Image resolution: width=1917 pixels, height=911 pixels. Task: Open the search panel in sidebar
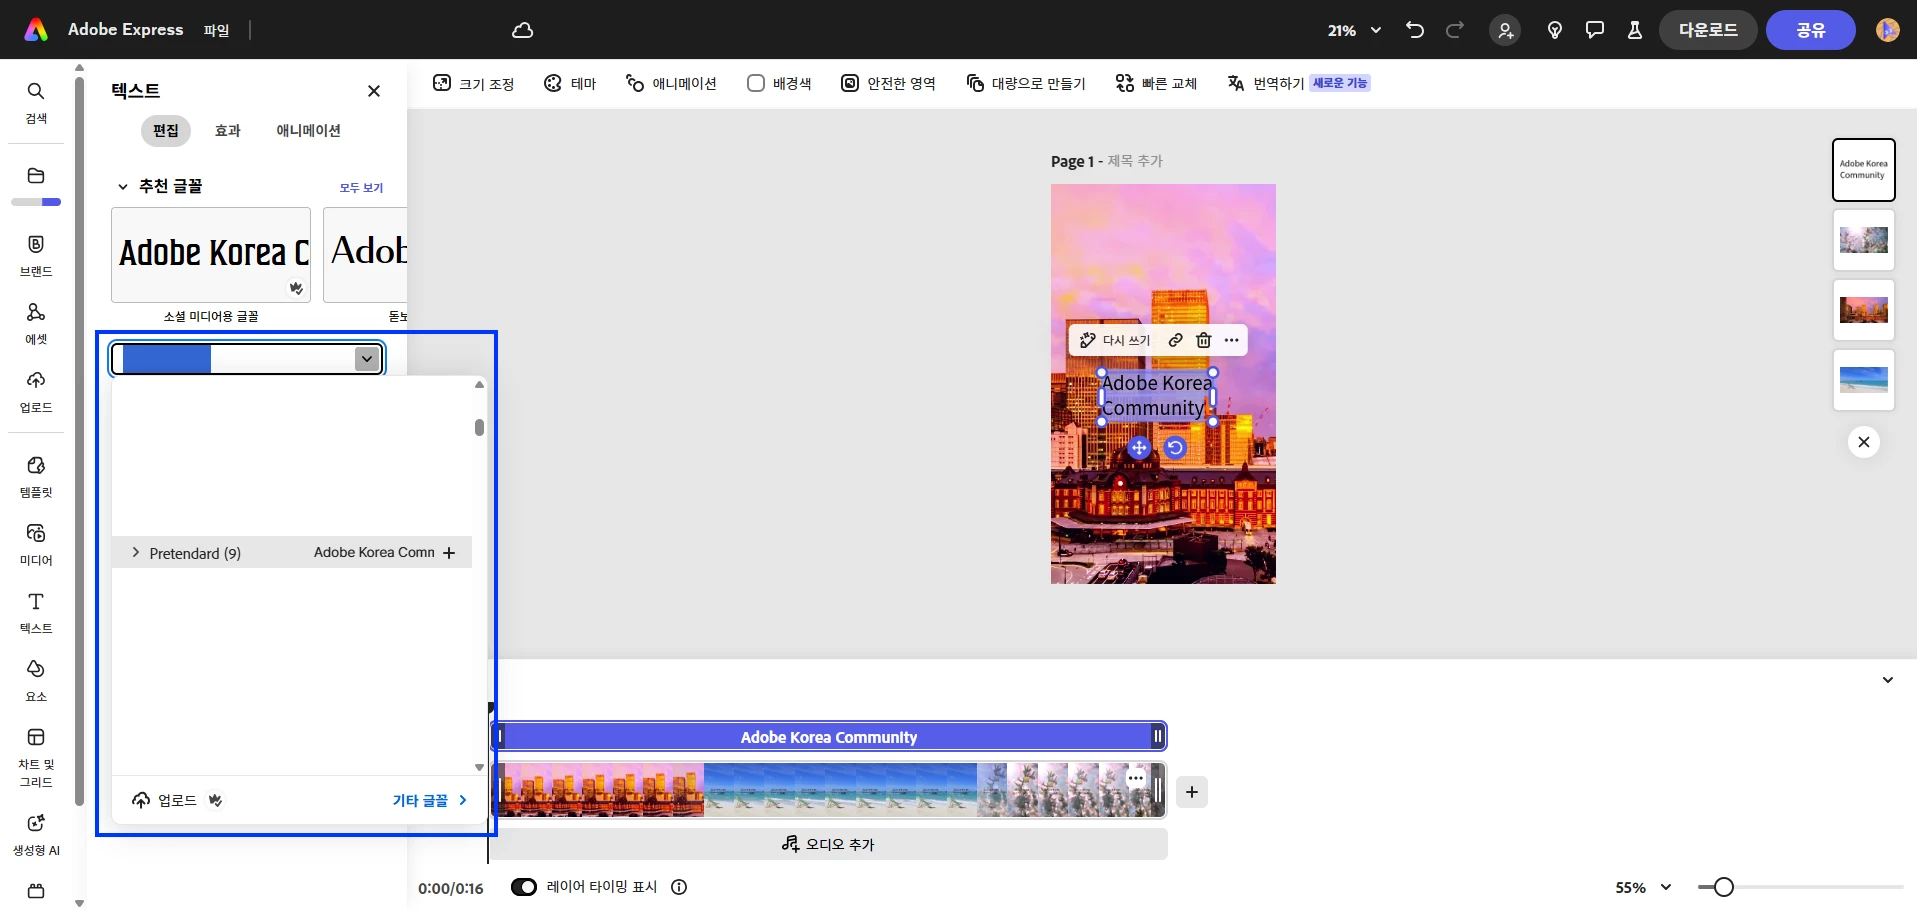coord(36,102)
